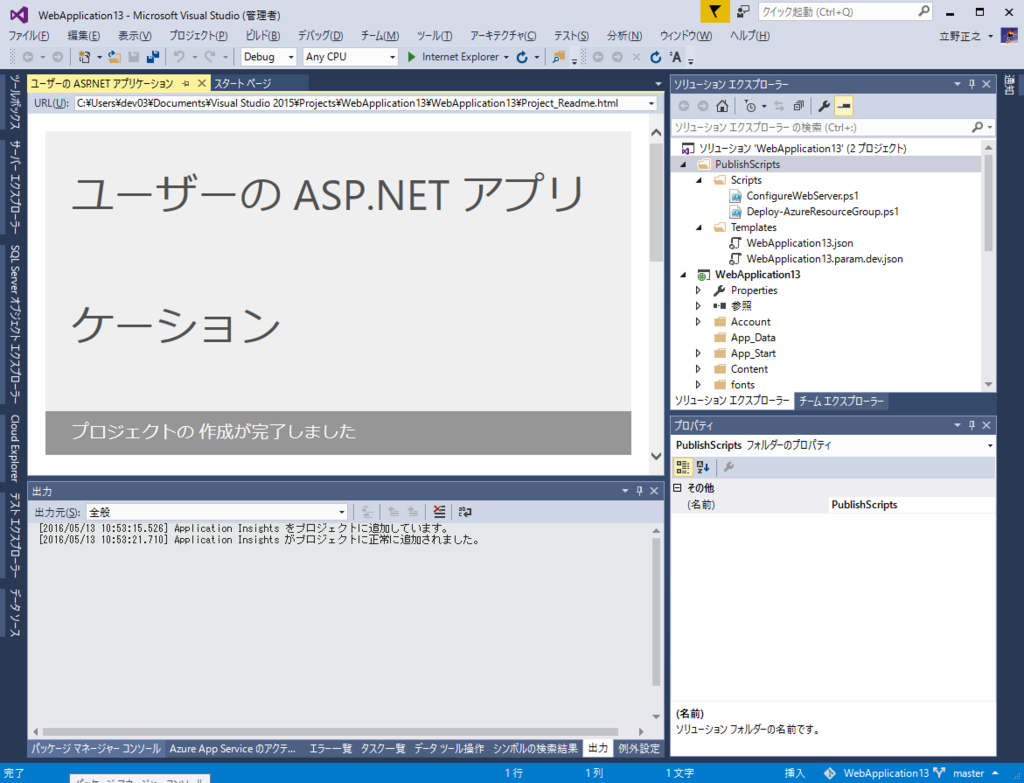Switch to the エラー一覧 tab
1024x783 pixels.
tap(330, 748)
